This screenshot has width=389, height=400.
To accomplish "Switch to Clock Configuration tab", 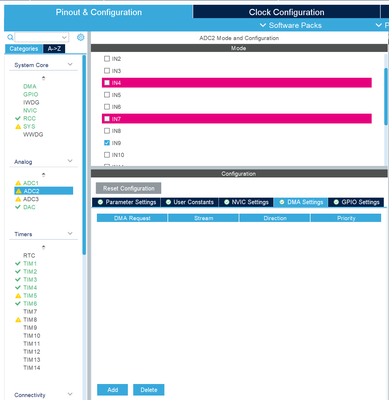I will [x=286, y=12].
